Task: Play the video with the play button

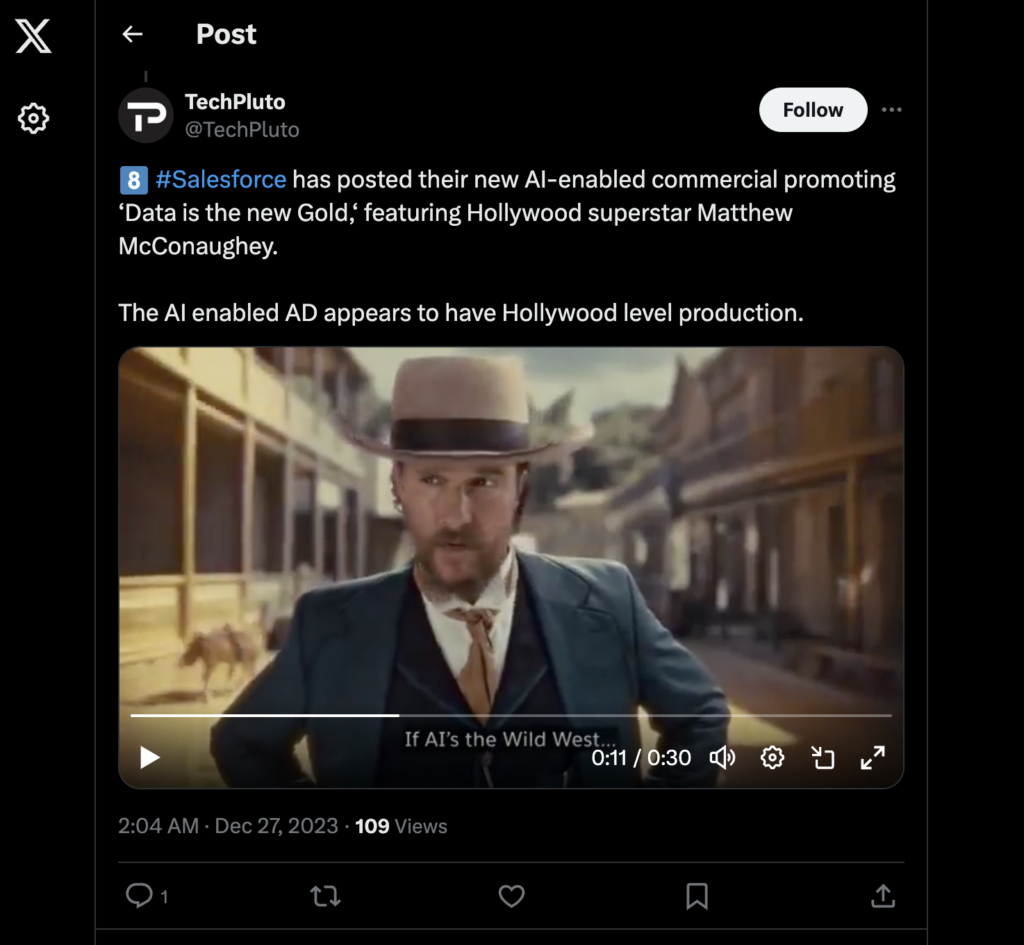Action: [x=150, y=758]
